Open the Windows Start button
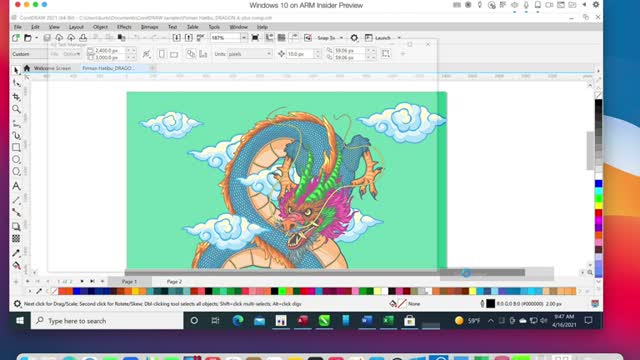The image size is (640, 360). point(20,321)
